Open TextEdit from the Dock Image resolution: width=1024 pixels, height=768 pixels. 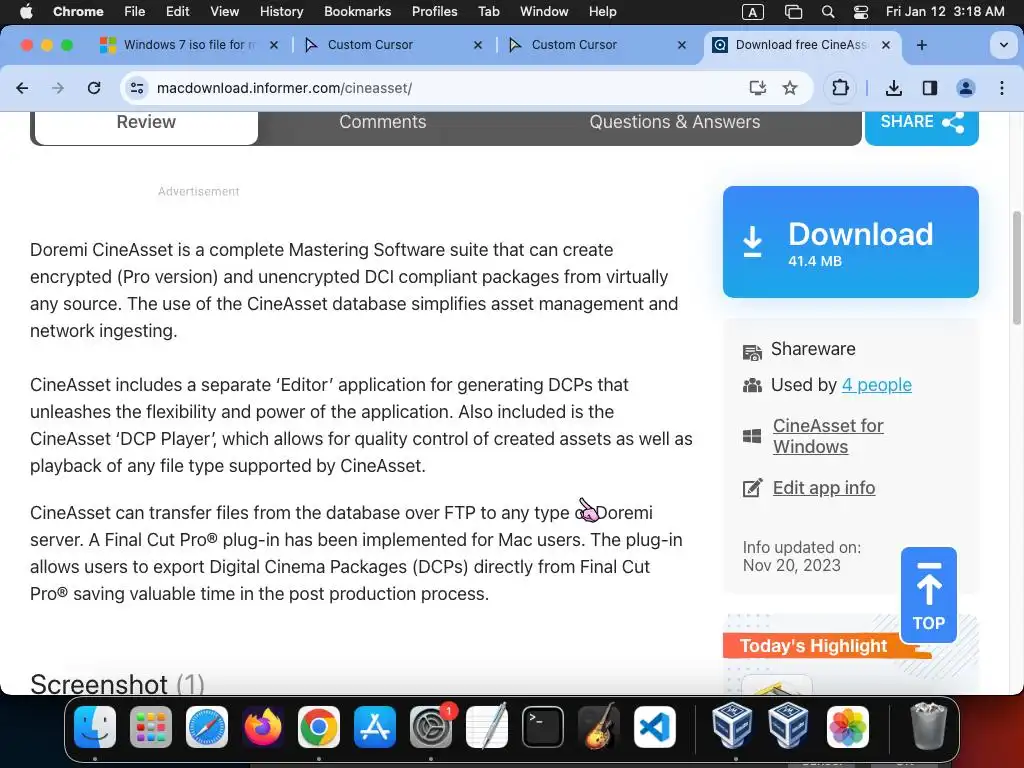[x=487, y=726]
